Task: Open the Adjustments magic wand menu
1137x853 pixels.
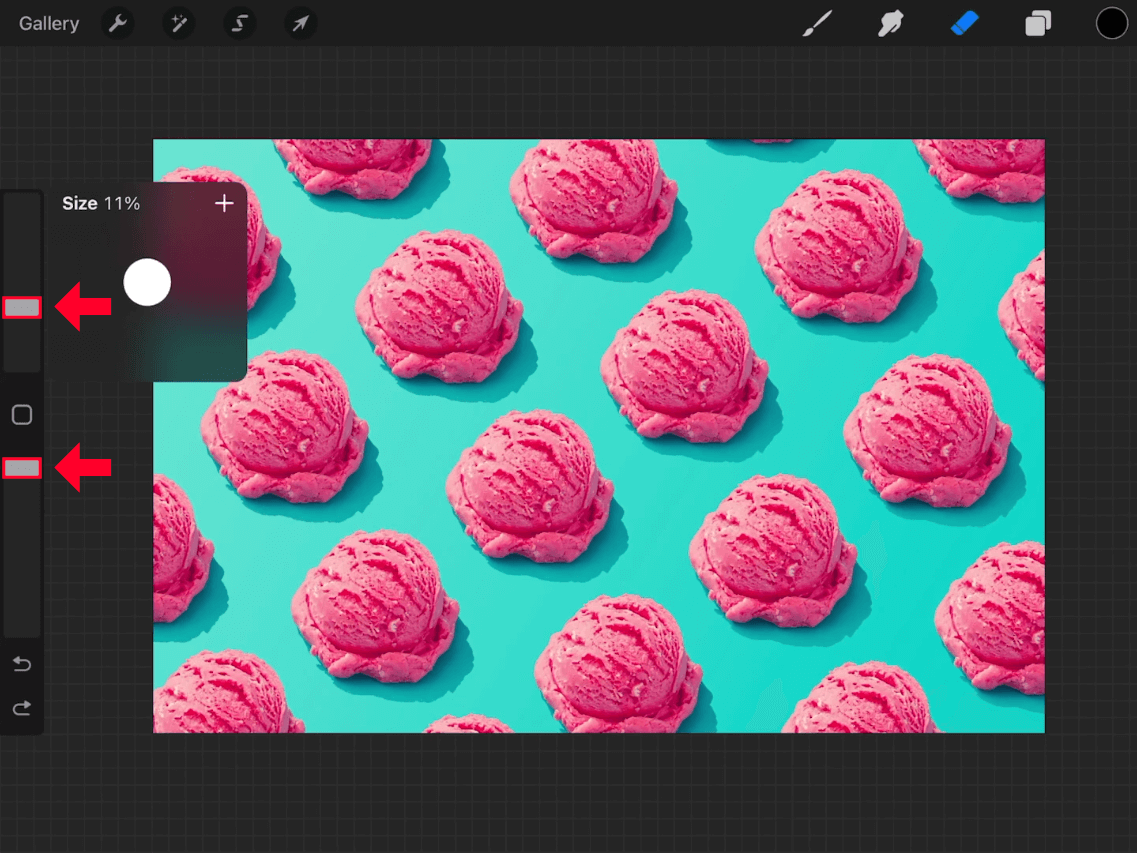Action: tap(178, 23)
